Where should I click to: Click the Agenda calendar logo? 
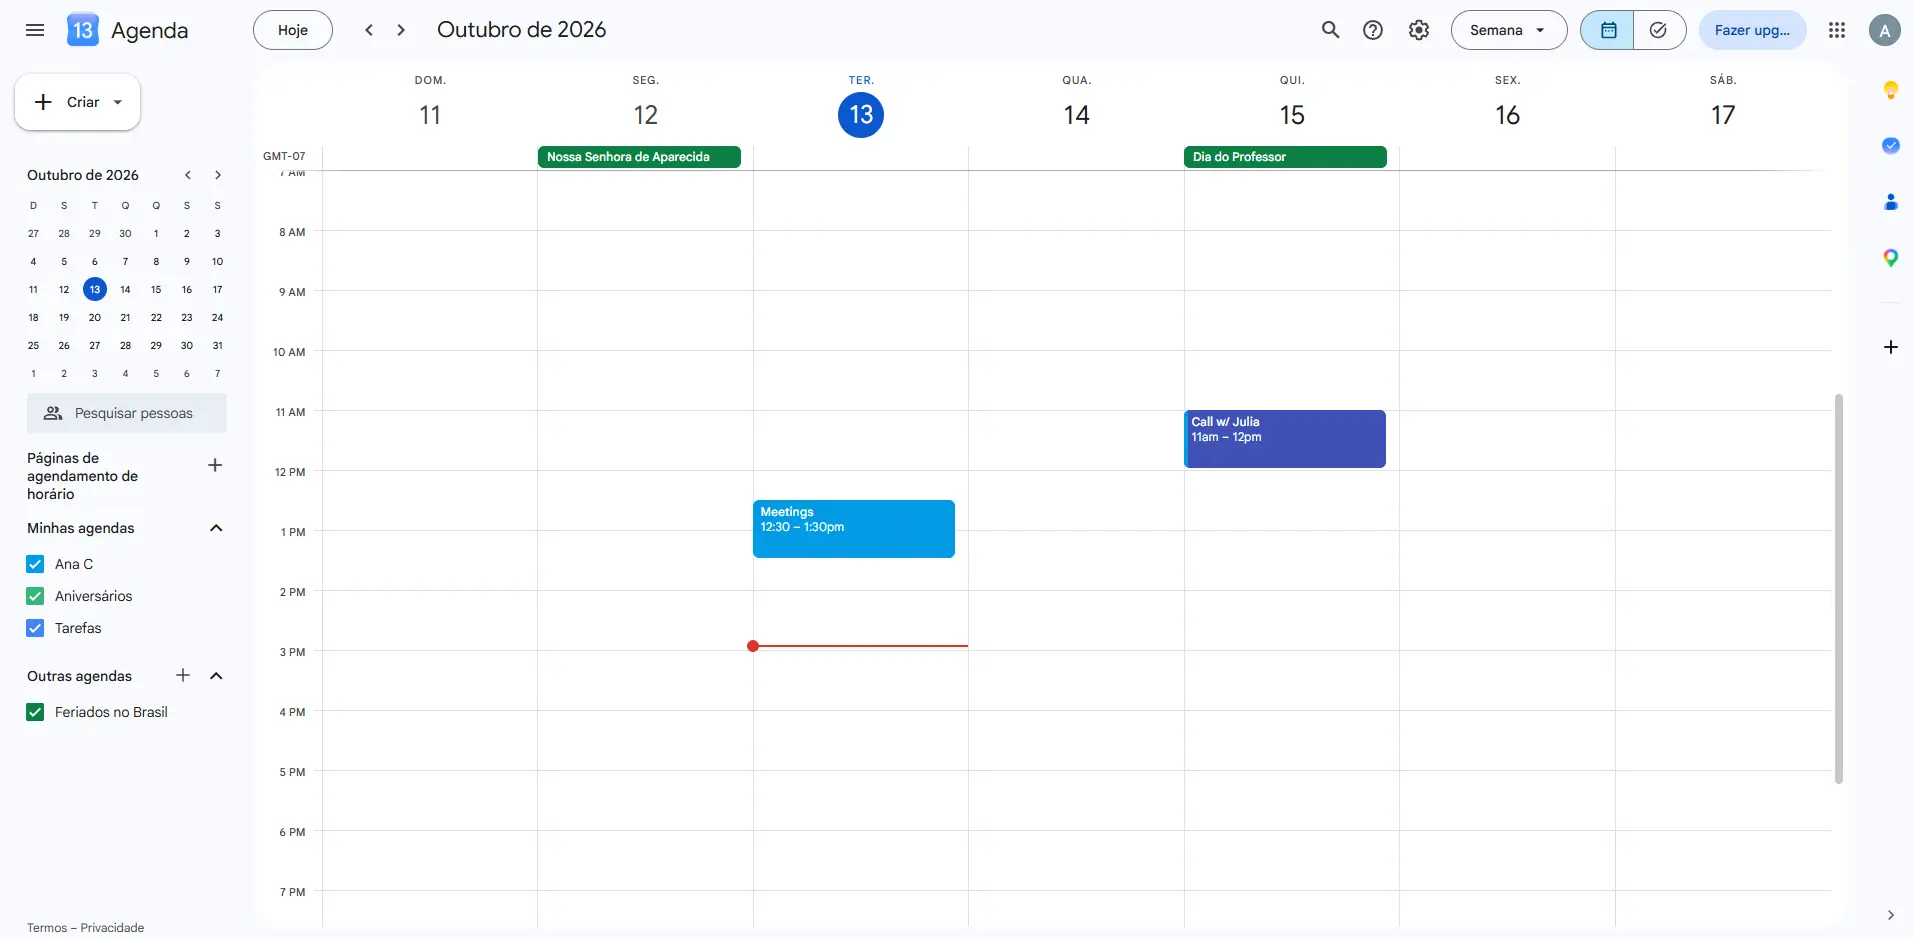coord(82,30)
